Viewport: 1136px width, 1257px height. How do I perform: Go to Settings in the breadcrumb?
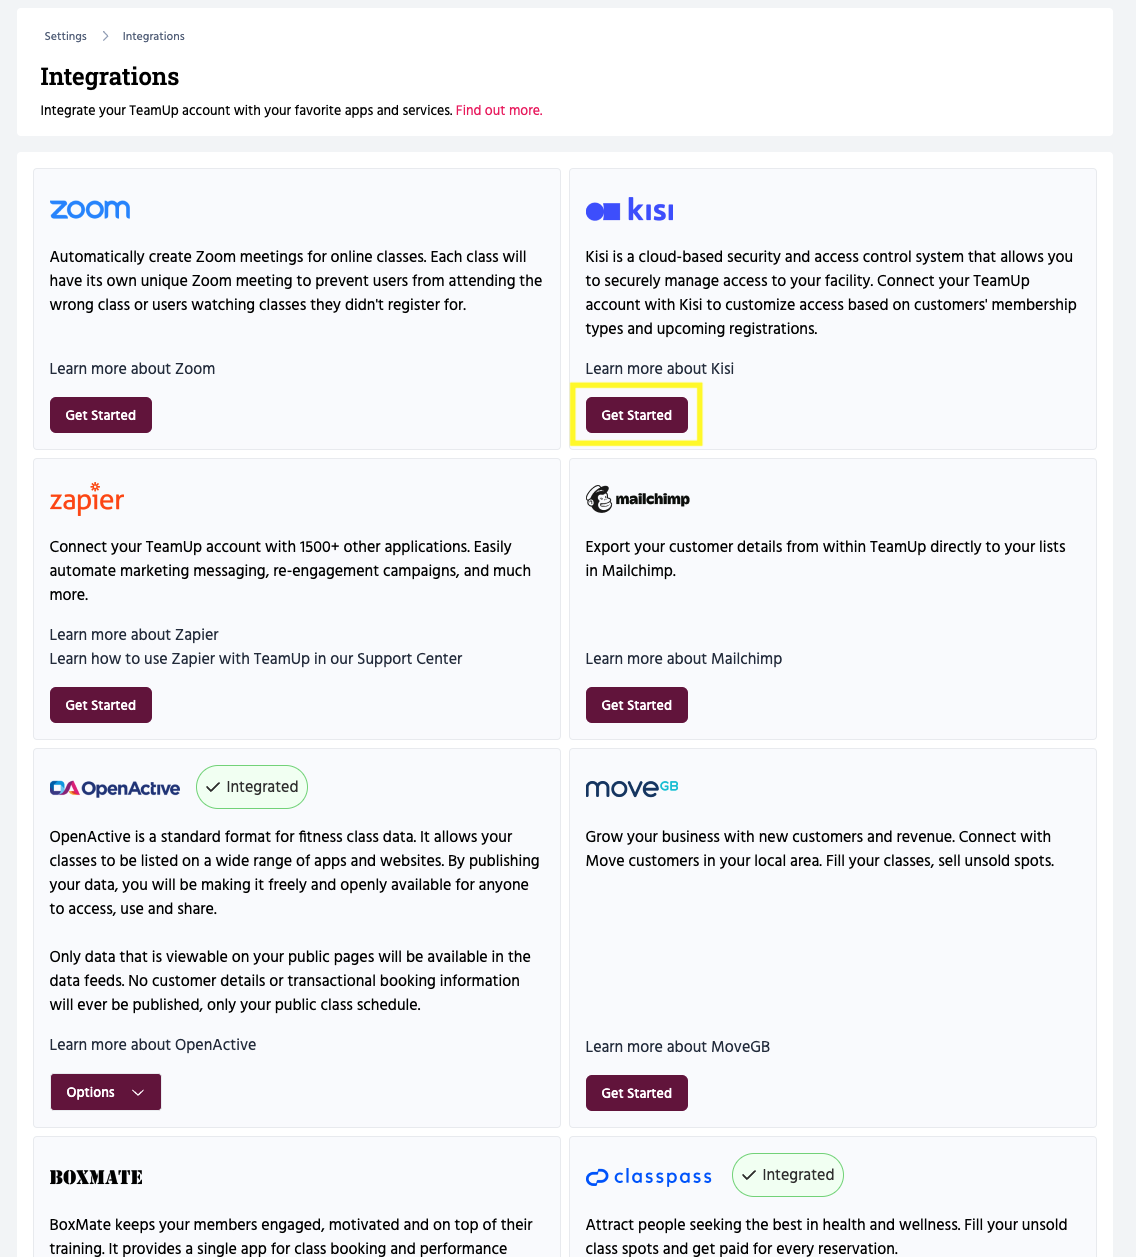point(66,36)
